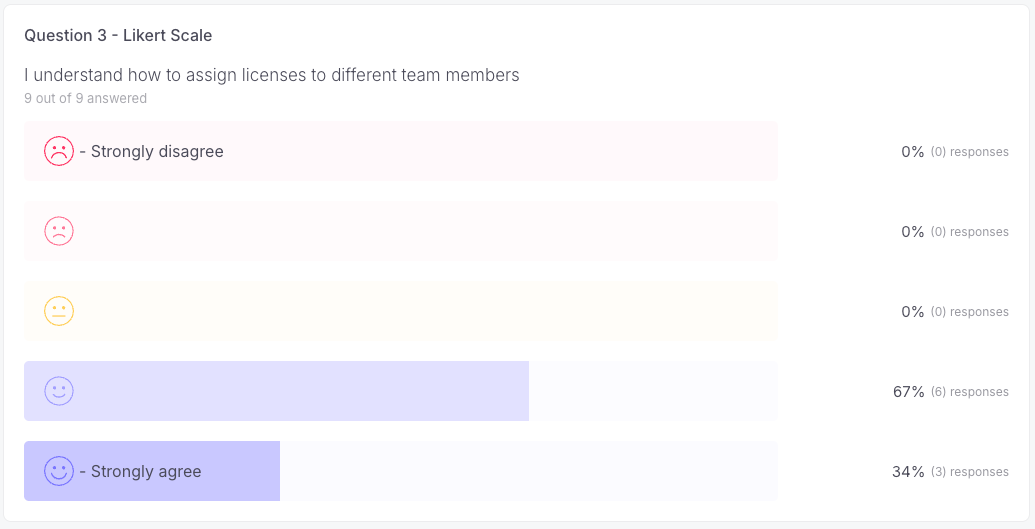Click the Strongly agree smiley icon
This screenshot has height=529, width=1035.
[x=59, y=471]
